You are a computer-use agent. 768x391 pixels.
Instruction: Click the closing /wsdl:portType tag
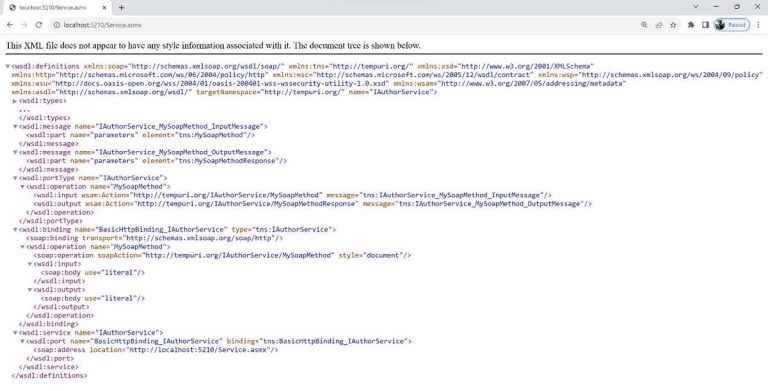(x=50, y=221)
